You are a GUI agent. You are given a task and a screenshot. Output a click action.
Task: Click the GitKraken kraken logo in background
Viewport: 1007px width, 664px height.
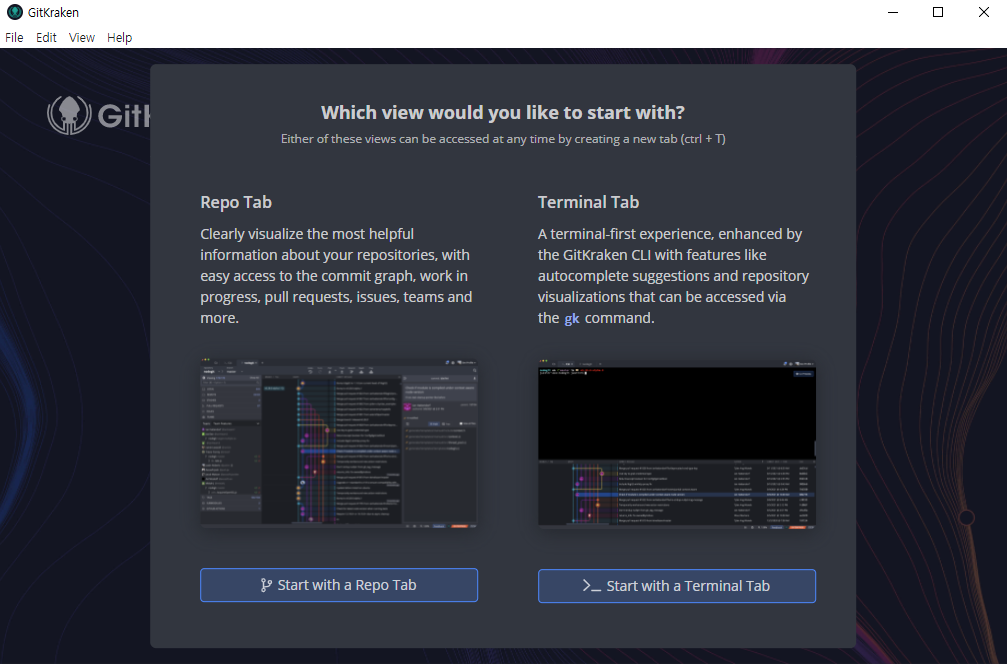coord(69,115)
